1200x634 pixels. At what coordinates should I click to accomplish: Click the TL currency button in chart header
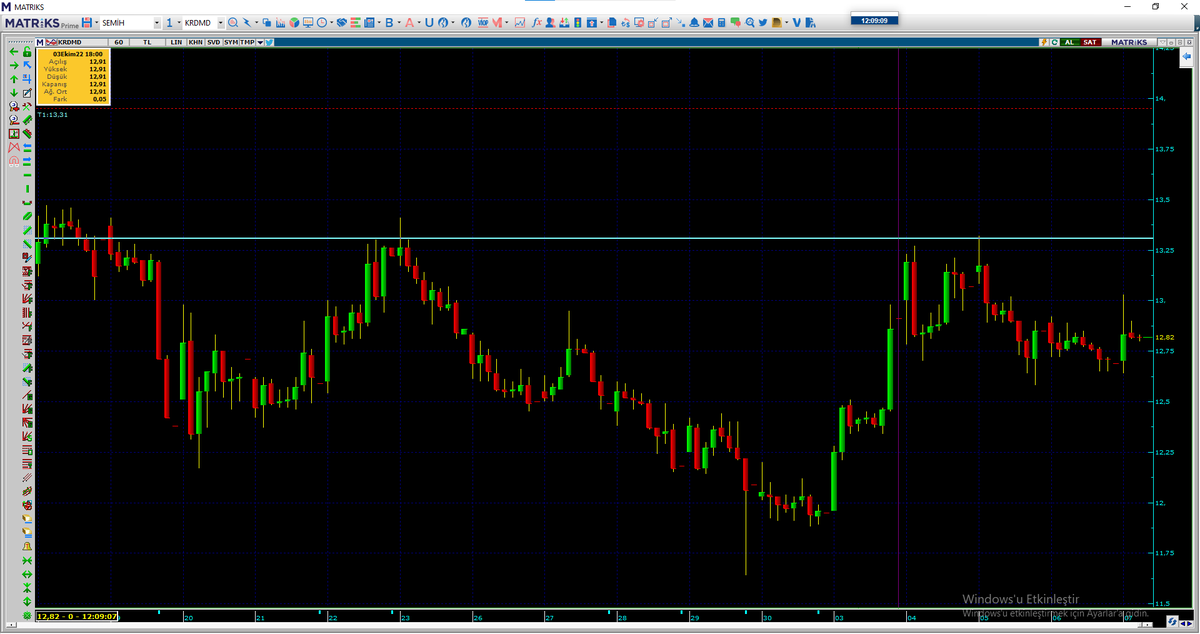pyautogui.click(x=147, y=42)
